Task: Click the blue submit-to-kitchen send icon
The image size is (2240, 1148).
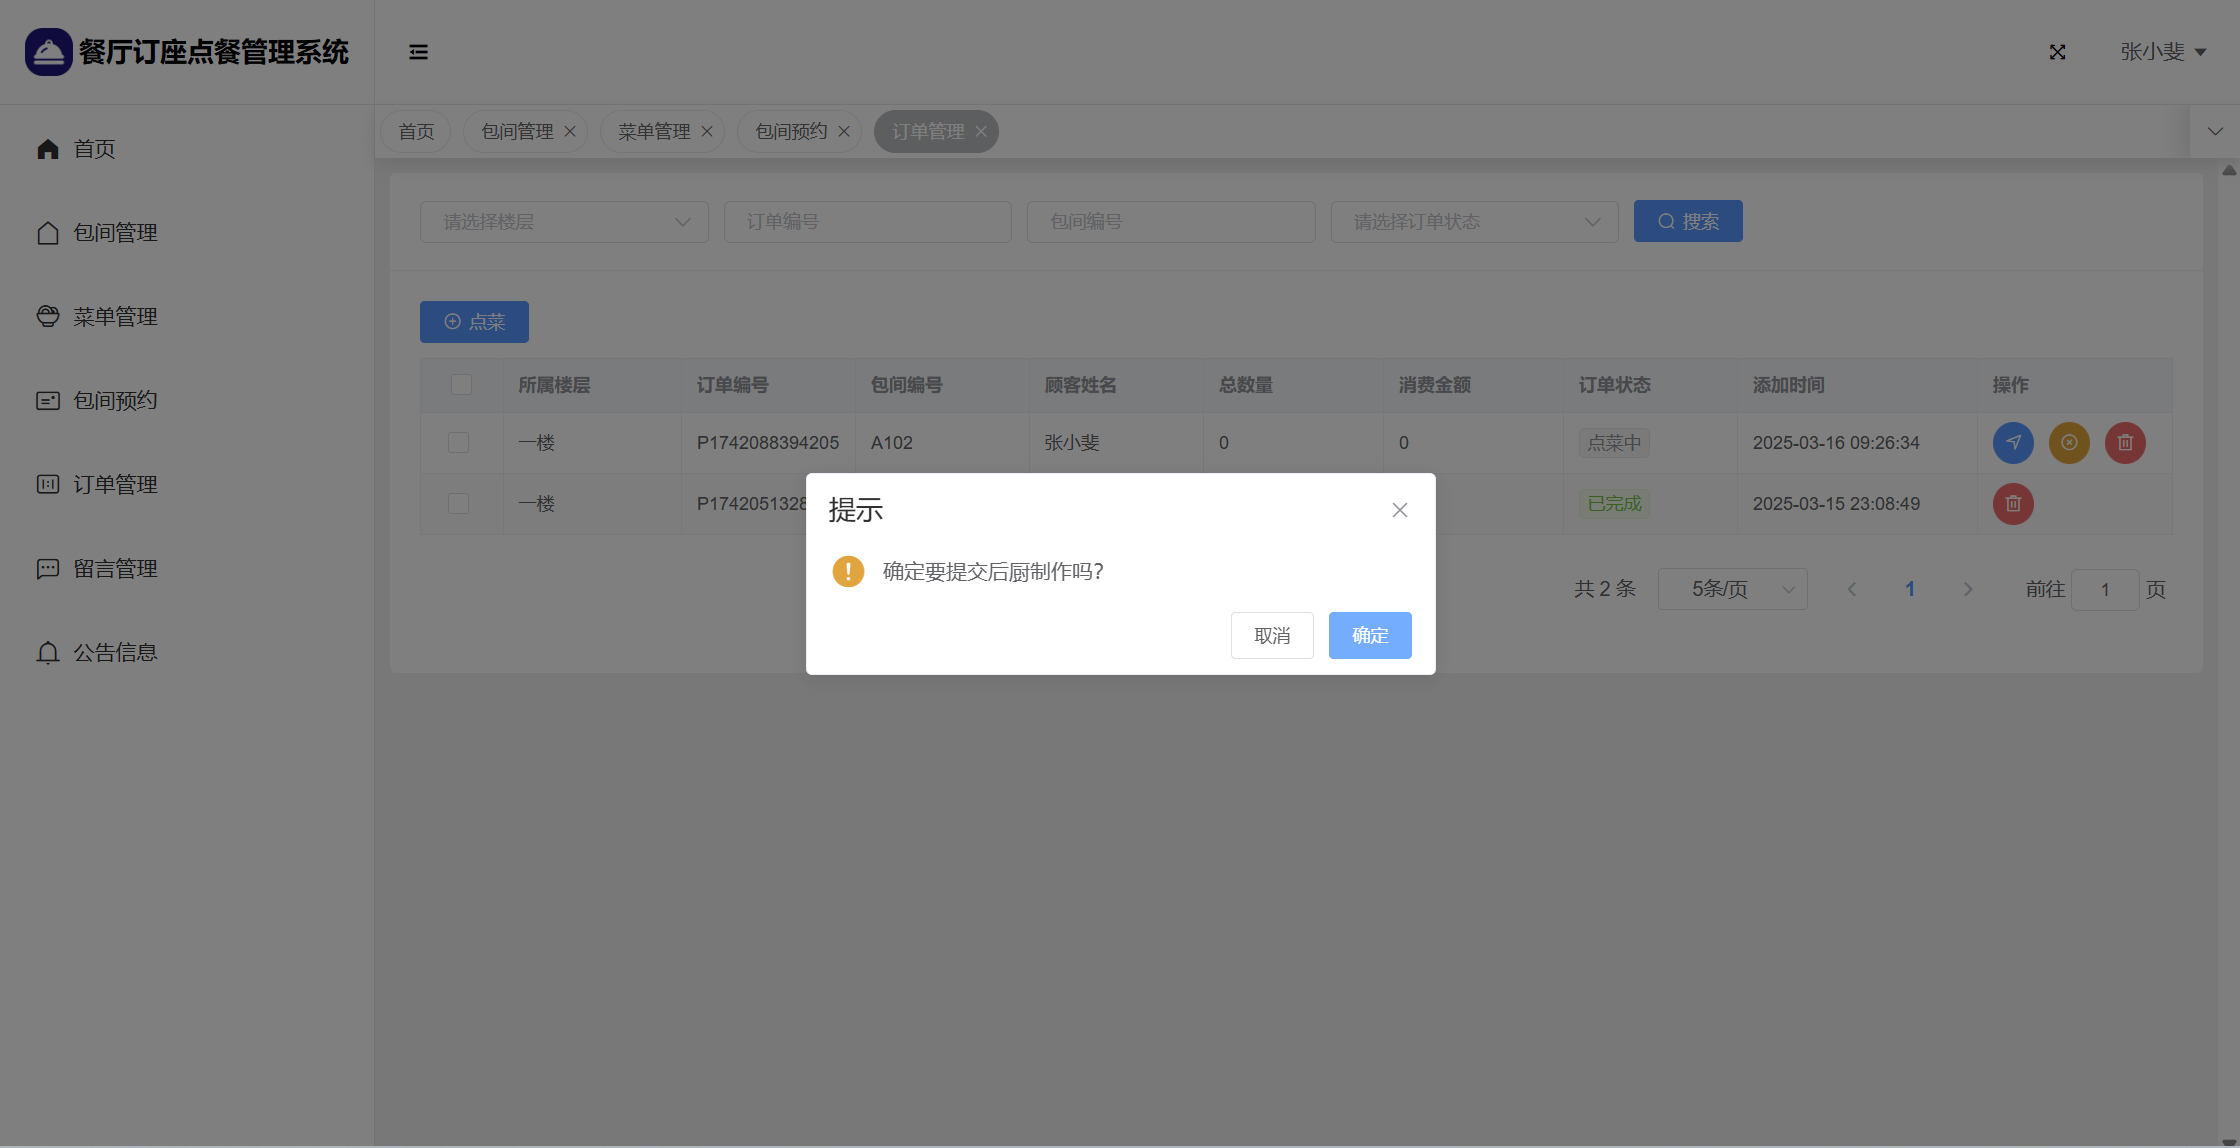Action: (2013, 442)
